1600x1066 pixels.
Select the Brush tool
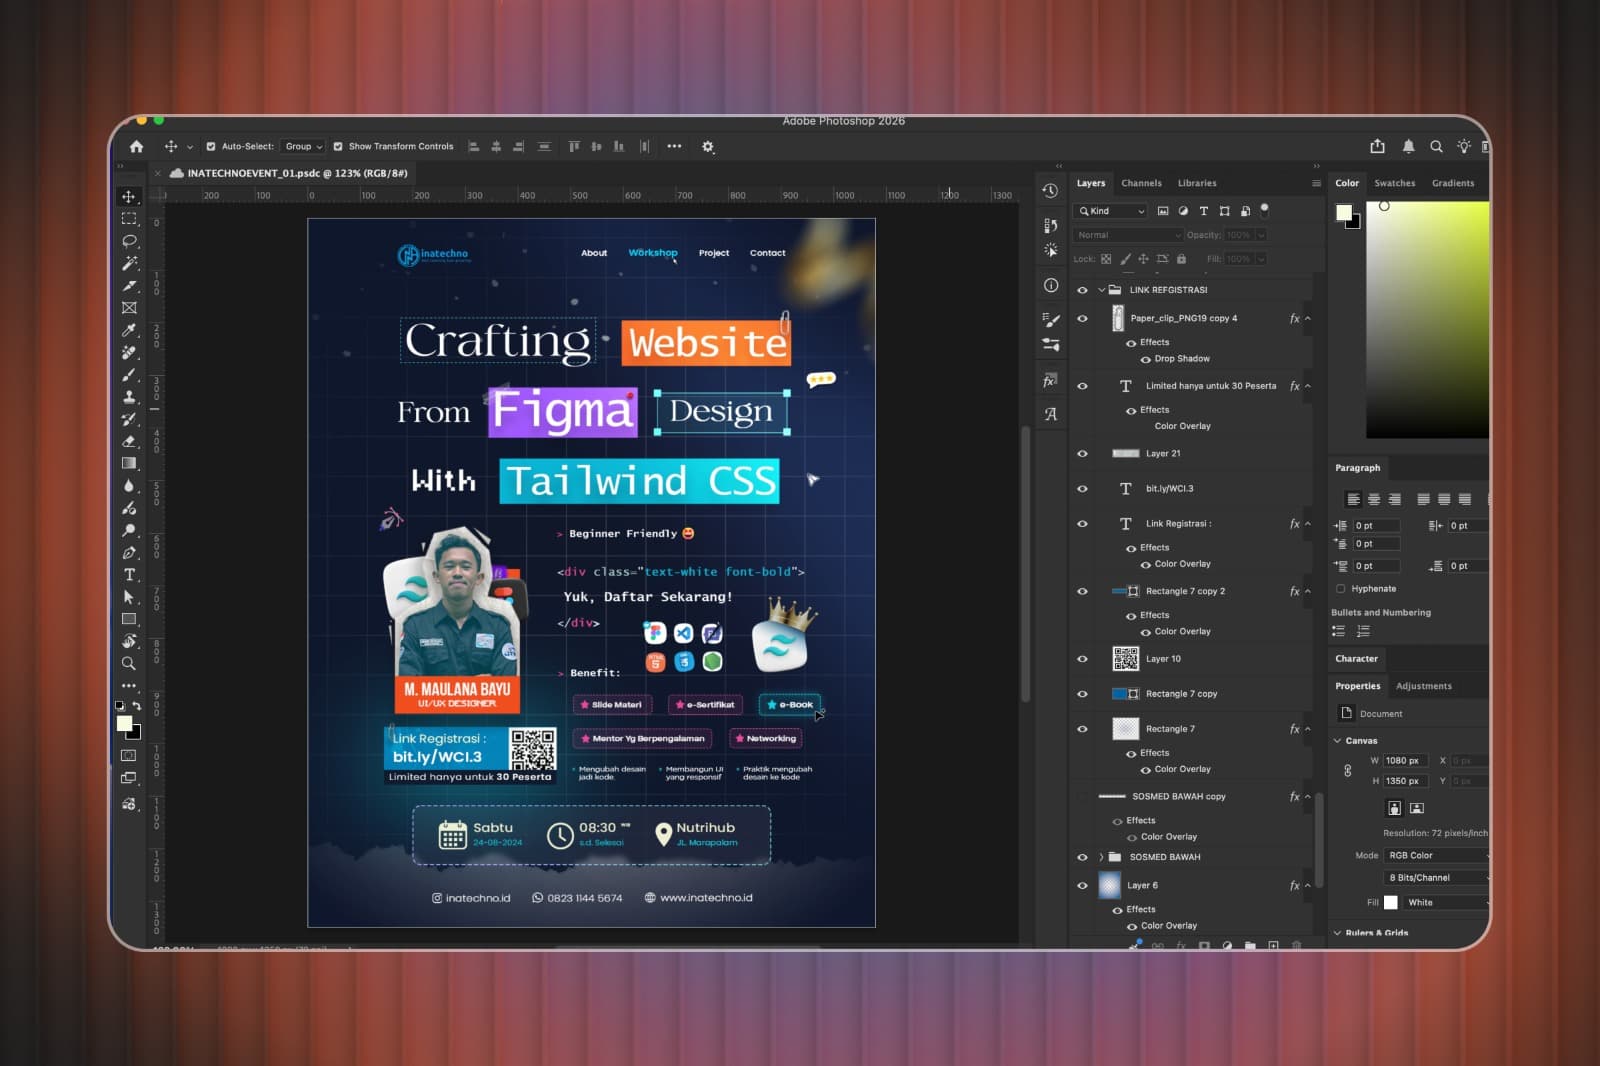[x=129, y=375]
